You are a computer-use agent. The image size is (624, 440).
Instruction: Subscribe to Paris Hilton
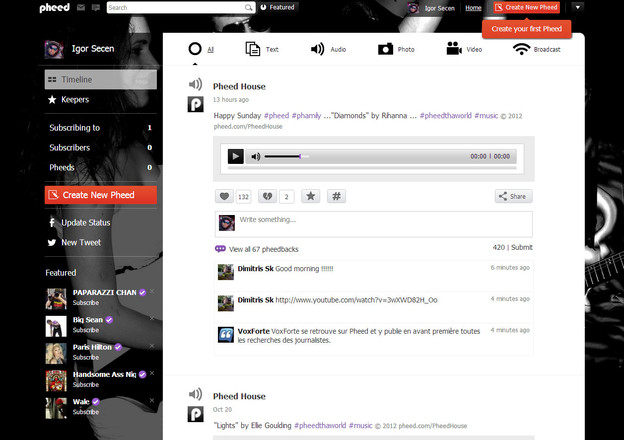click(86, 357)
